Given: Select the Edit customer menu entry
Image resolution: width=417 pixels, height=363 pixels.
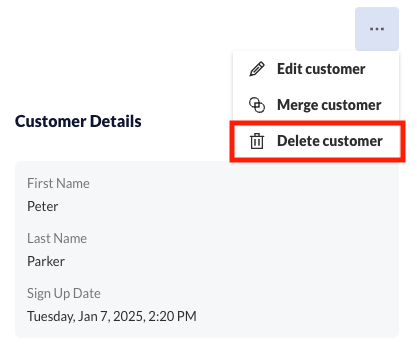Looking at the screenshot, I should [x=316, y=69].
